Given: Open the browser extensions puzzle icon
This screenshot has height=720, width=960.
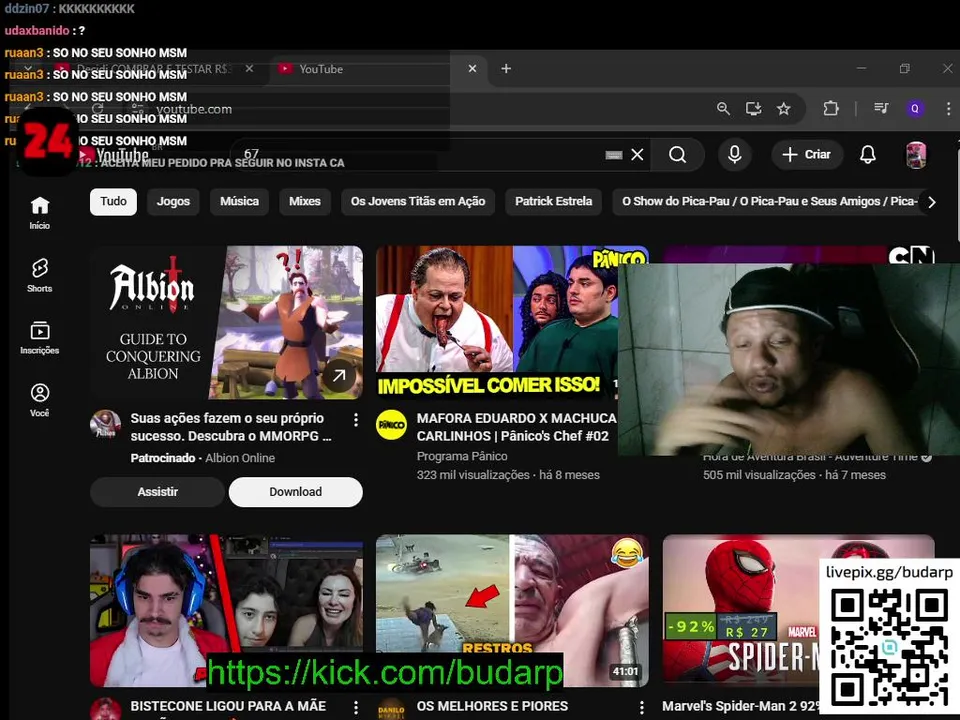Looking at the screenshot, I should click(x=831, y=109).
